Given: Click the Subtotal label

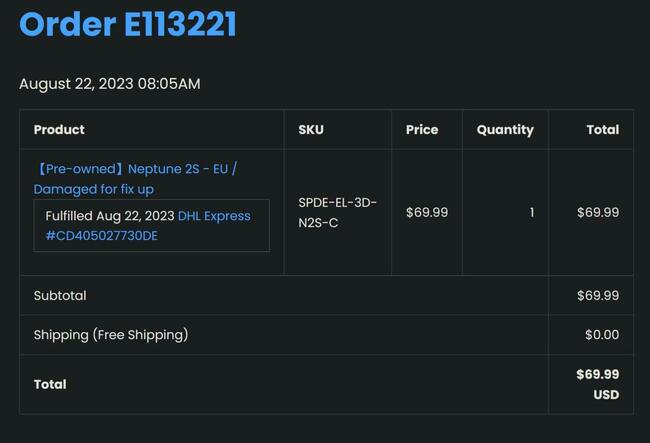Looking at the screenshot, I should click(x=60, y=296).
